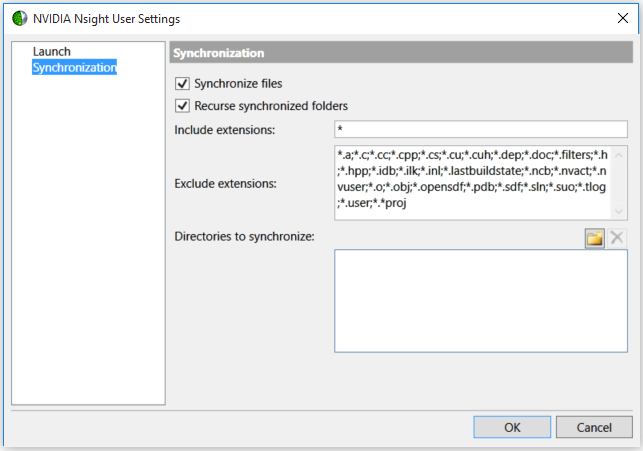This screenshot has width=643, height=451.
Task: Select the Launch settings page
Action: (x=52, y=52)
